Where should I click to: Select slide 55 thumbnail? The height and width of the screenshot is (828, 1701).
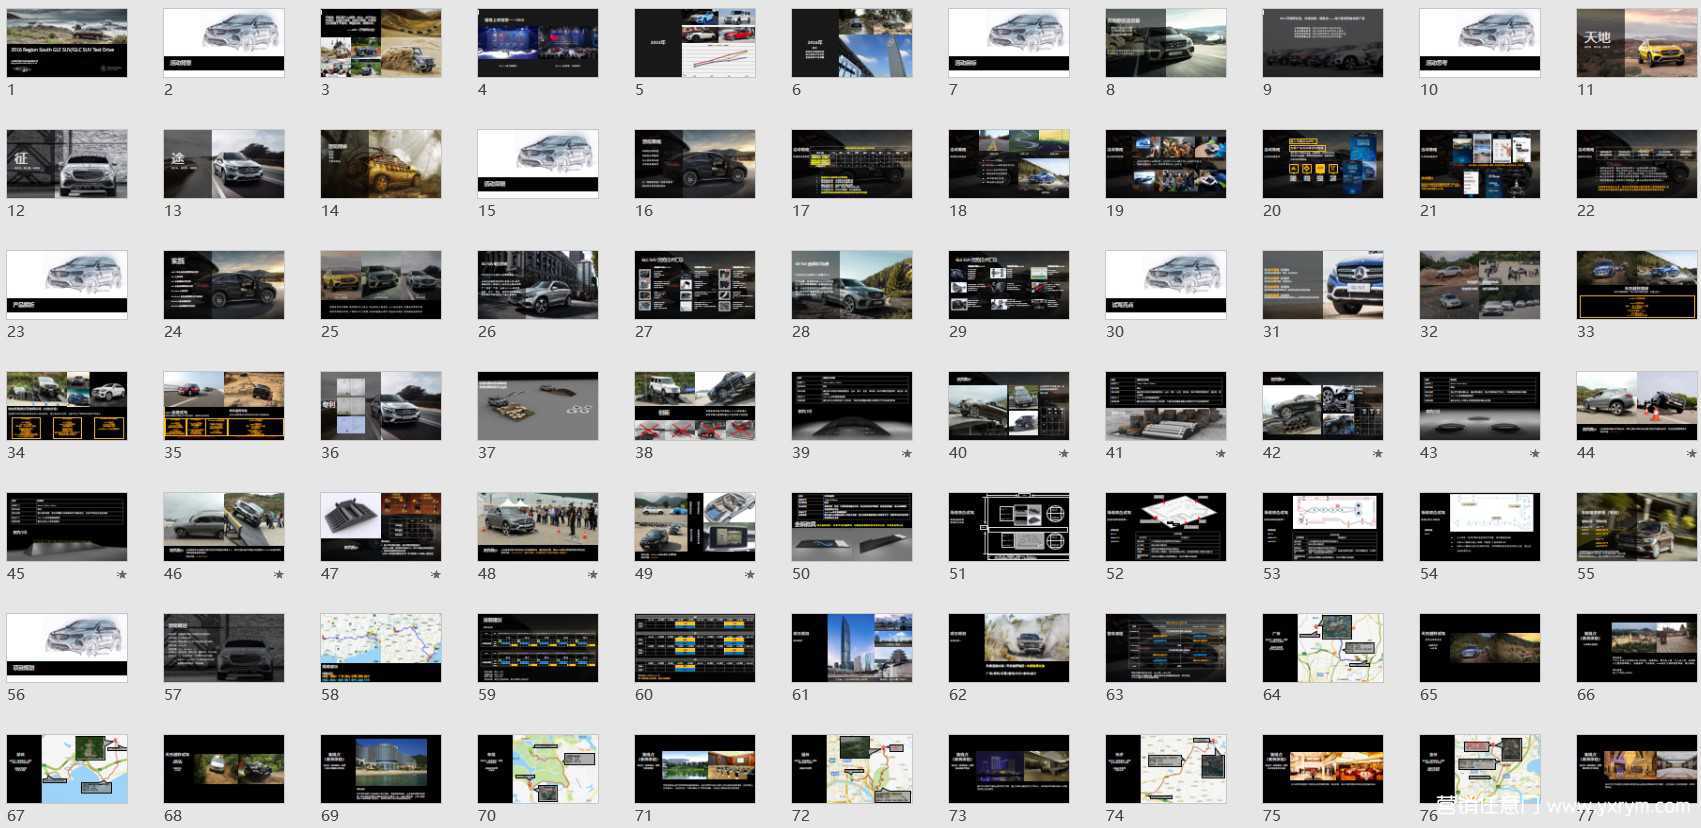pos(1637,527)
